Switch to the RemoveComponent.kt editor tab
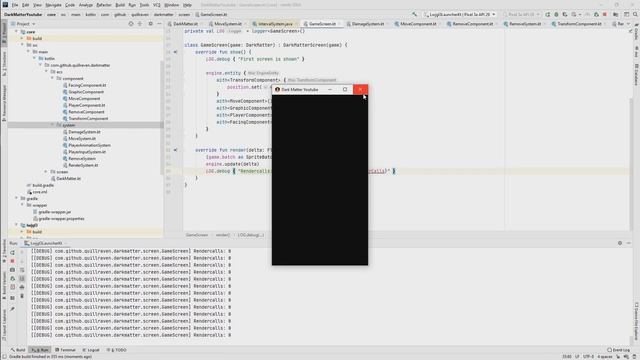The height and width of the screenshot is (360, 640). pyautogui.click(x=472, y=24)
